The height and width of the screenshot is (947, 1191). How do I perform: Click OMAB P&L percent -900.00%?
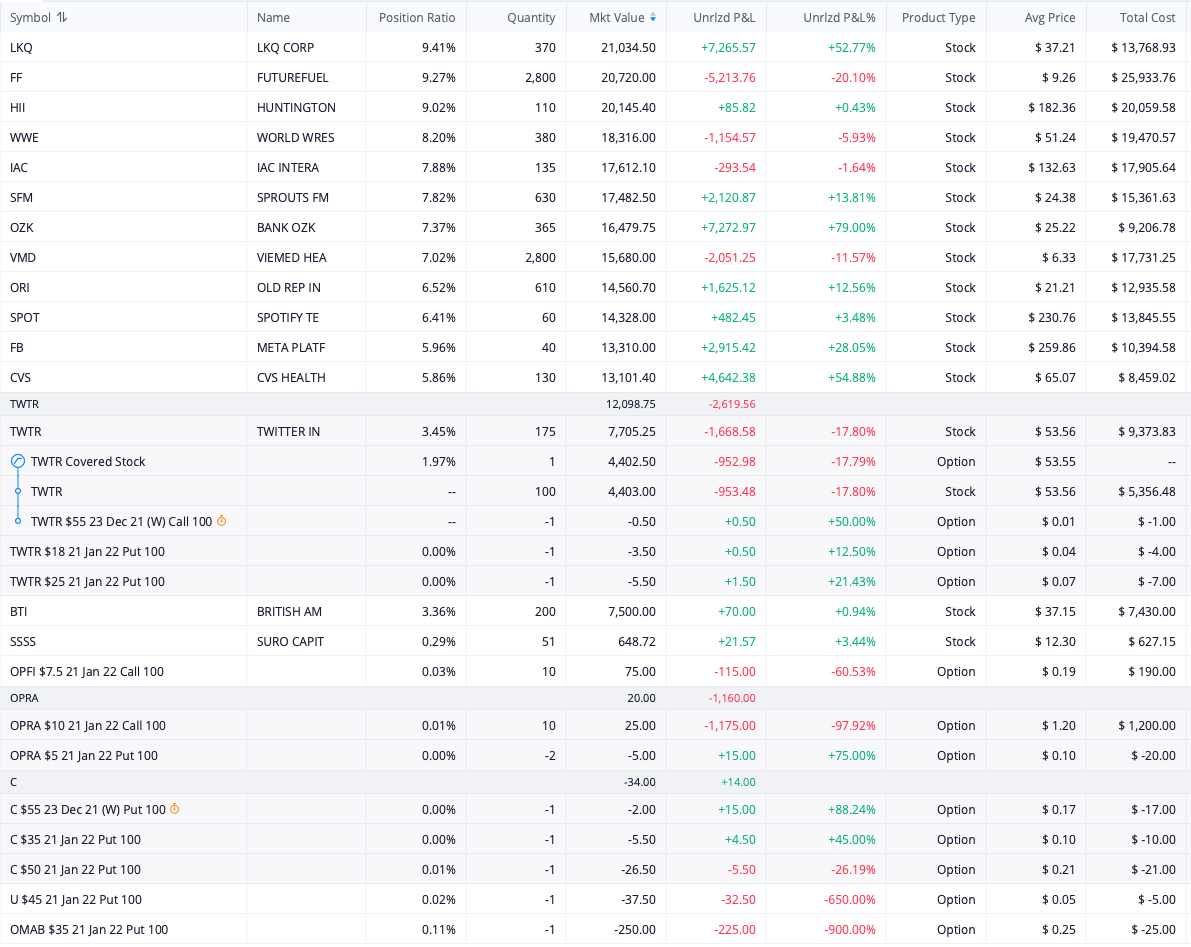(x=850, y=929)
